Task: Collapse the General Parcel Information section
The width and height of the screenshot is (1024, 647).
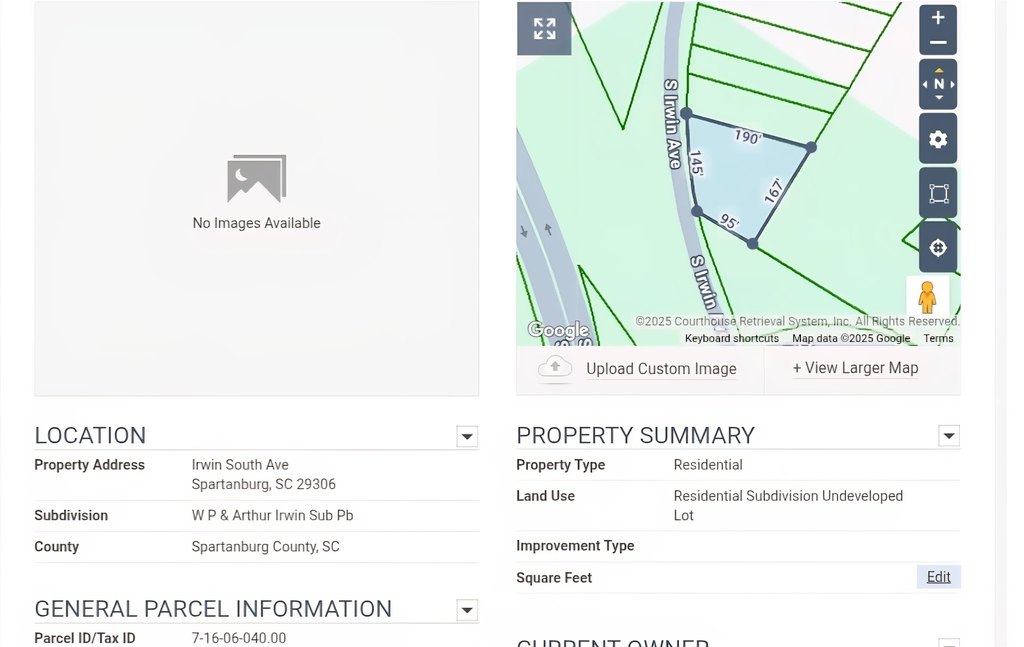Action: pos(467,610)
